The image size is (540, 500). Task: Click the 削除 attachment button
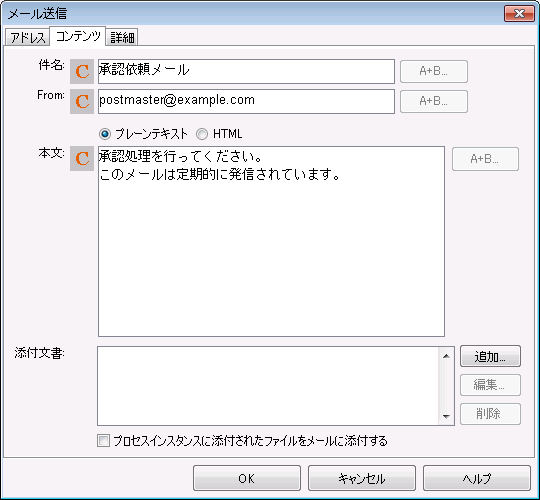pos(490,414)
